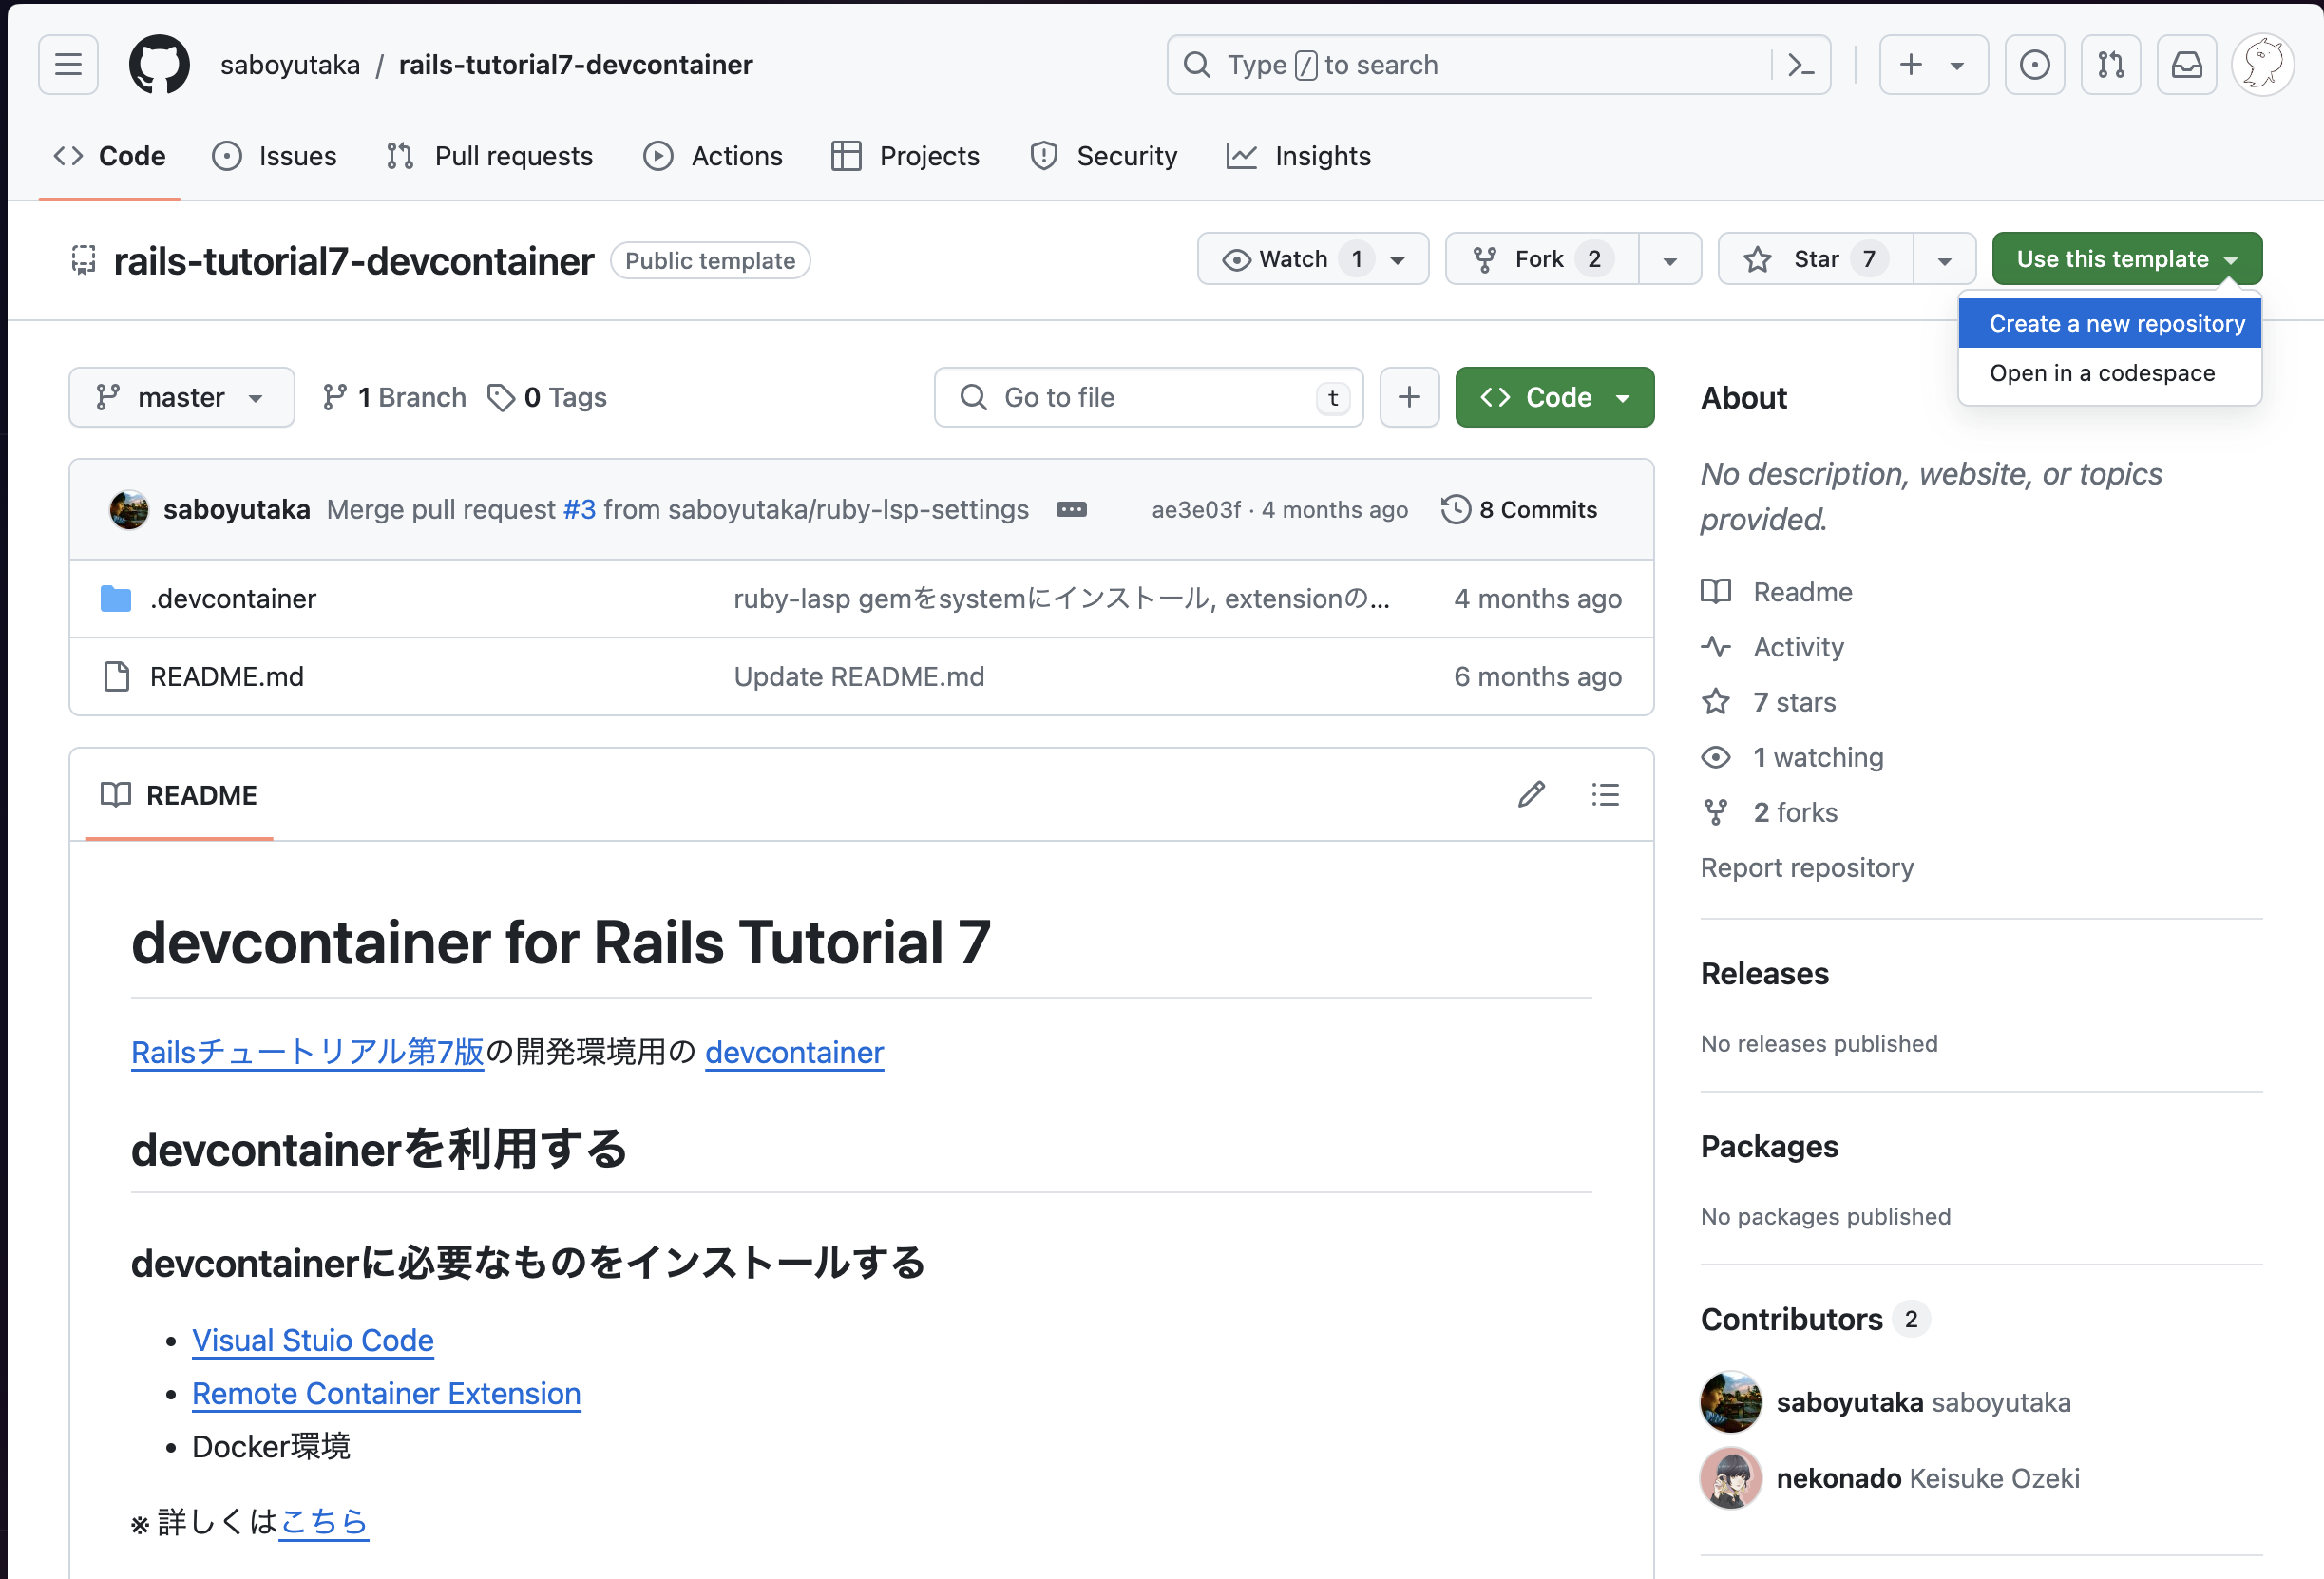This screenshot has height=1579, width=2324.
Task: Switch to the Issues tab
Action: [x=275, y=156]
